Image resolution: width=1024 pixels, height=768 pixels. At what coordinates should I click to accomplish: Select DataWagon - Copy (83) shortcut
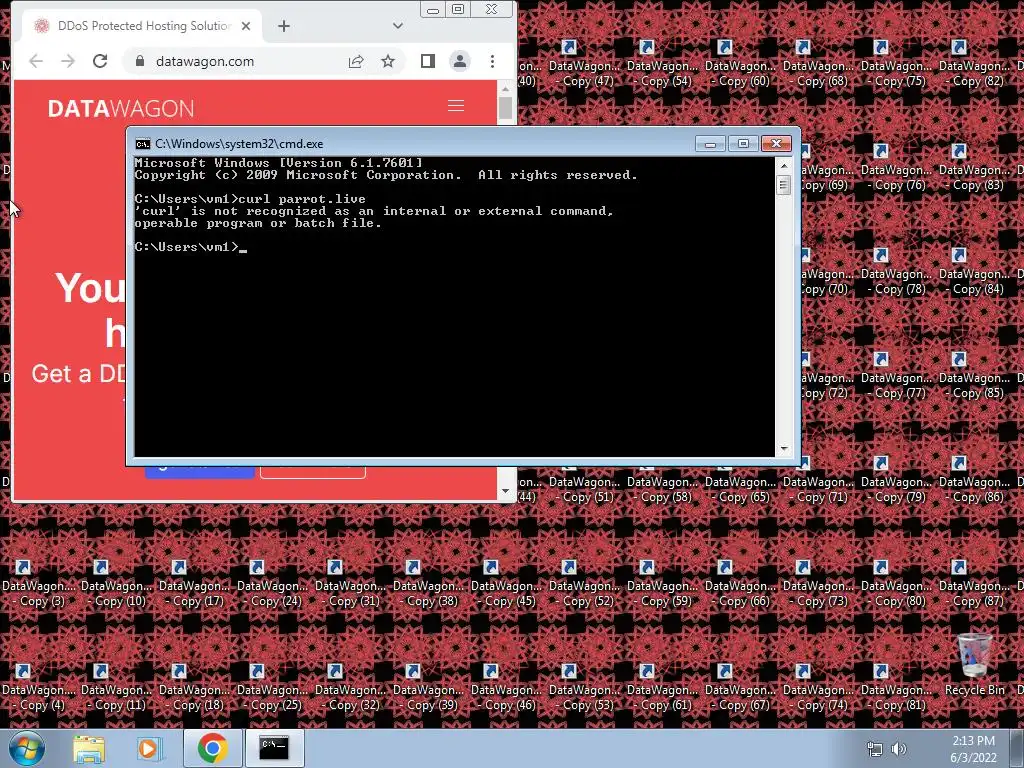[x=974, y=168]
